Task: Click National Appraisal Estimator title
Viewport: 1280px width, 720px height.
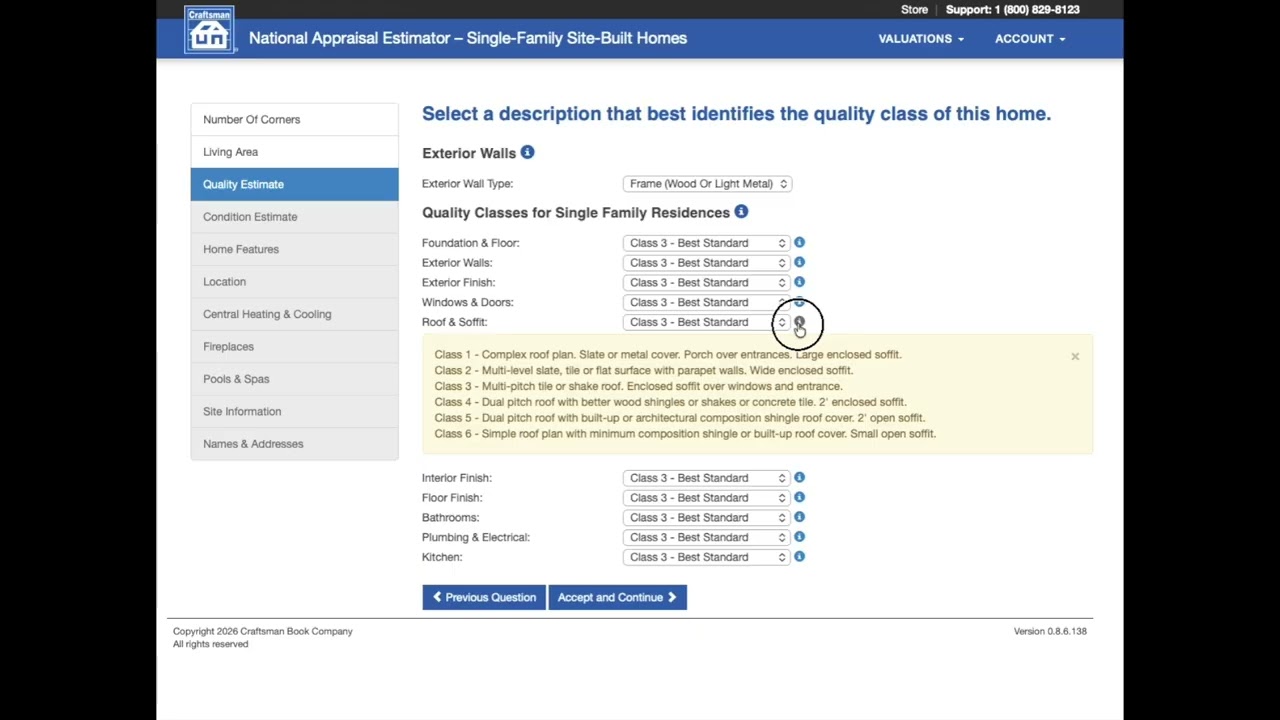Action: click(x=468, y=38)
